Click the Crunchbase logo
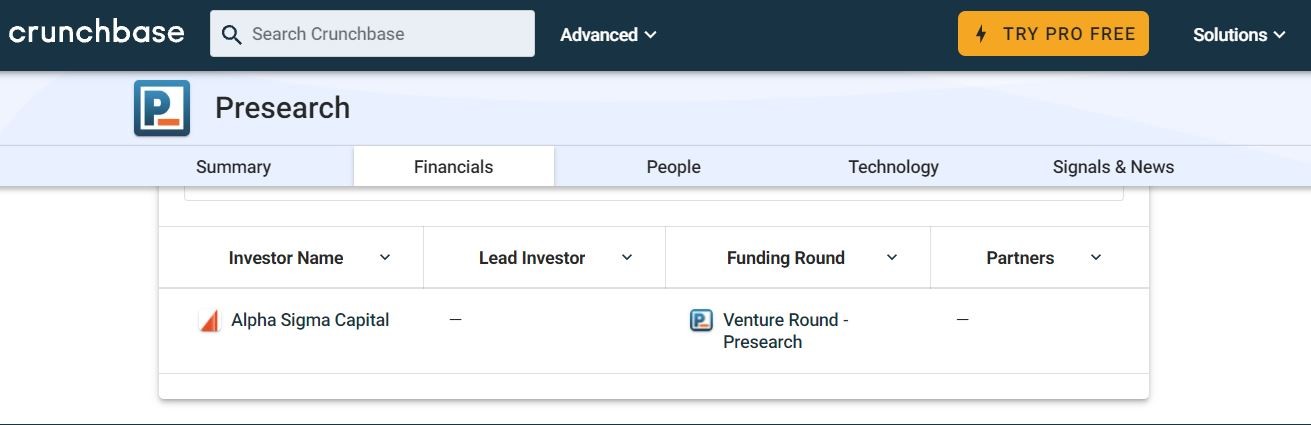Screen dimensions: 1311x425 97,32
